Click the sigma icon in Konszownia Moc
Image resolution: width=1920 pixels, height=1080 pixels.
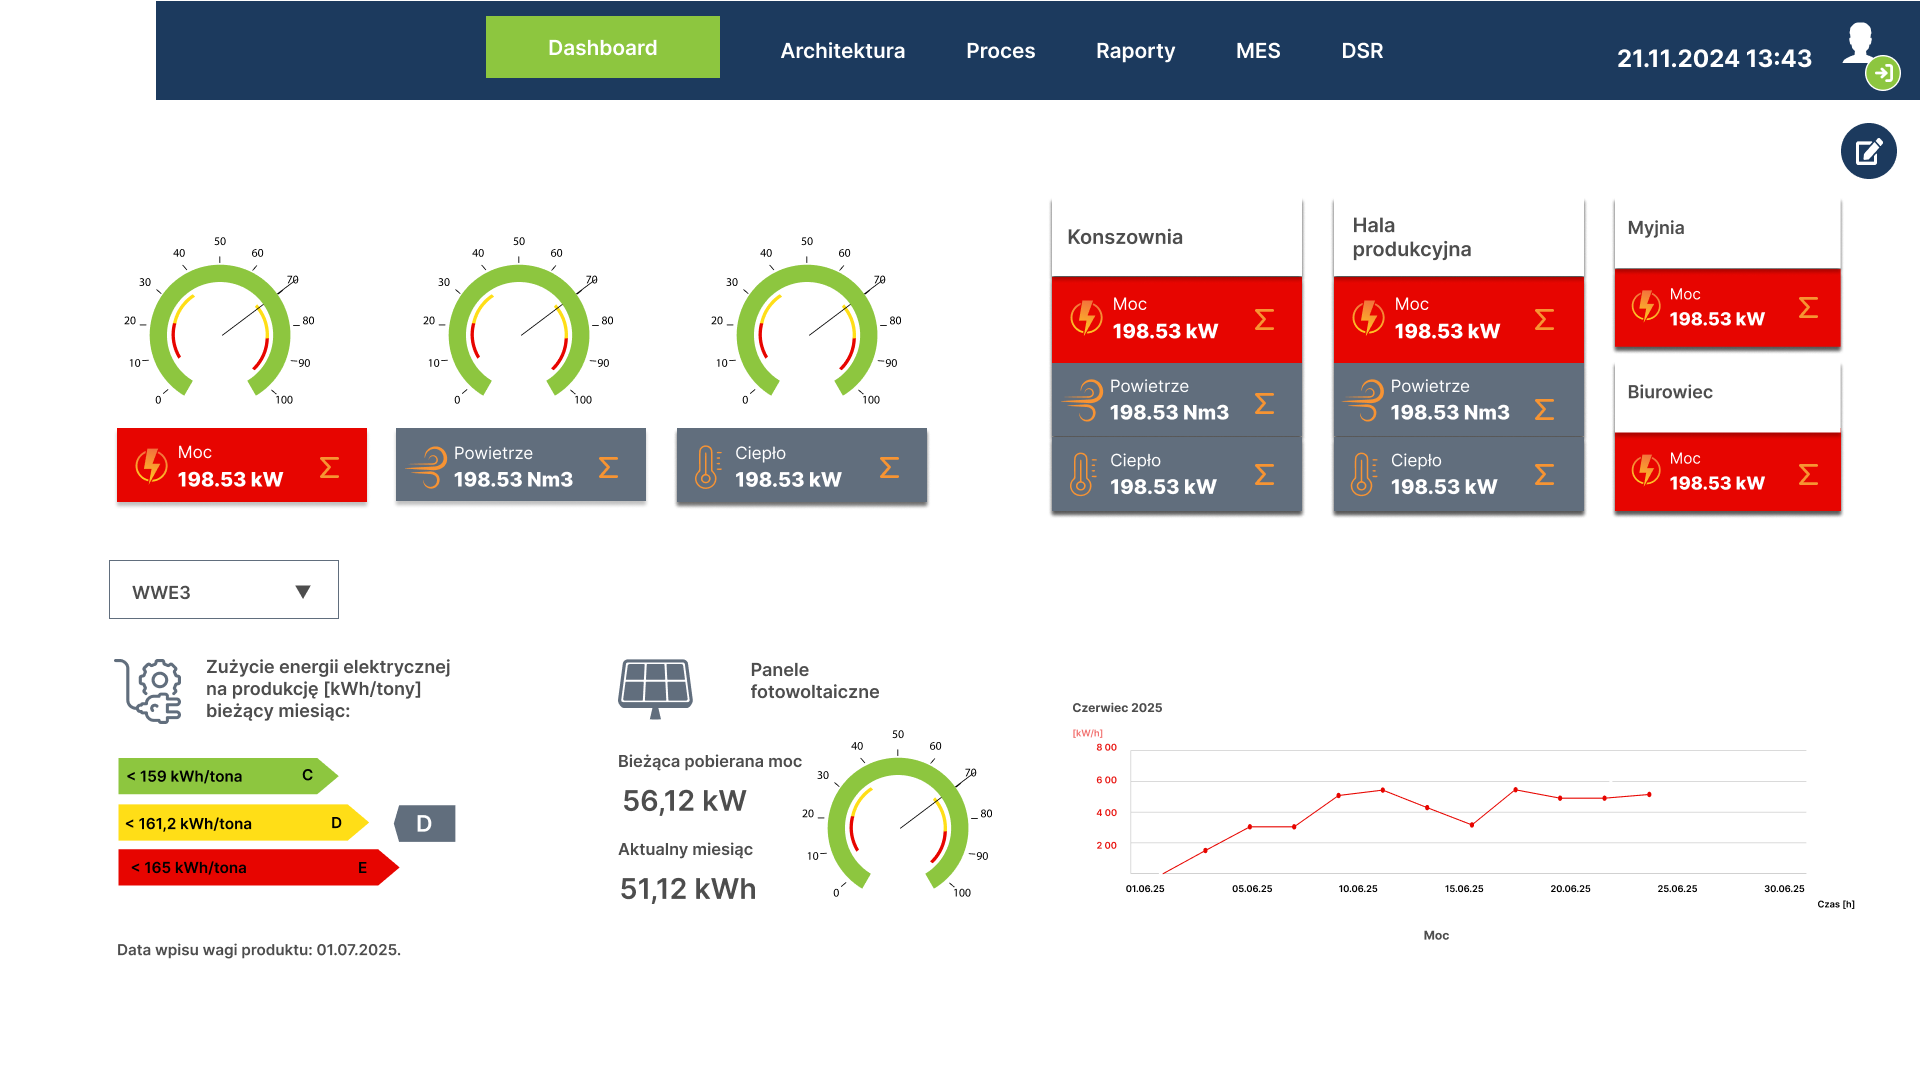(1264, 320)
